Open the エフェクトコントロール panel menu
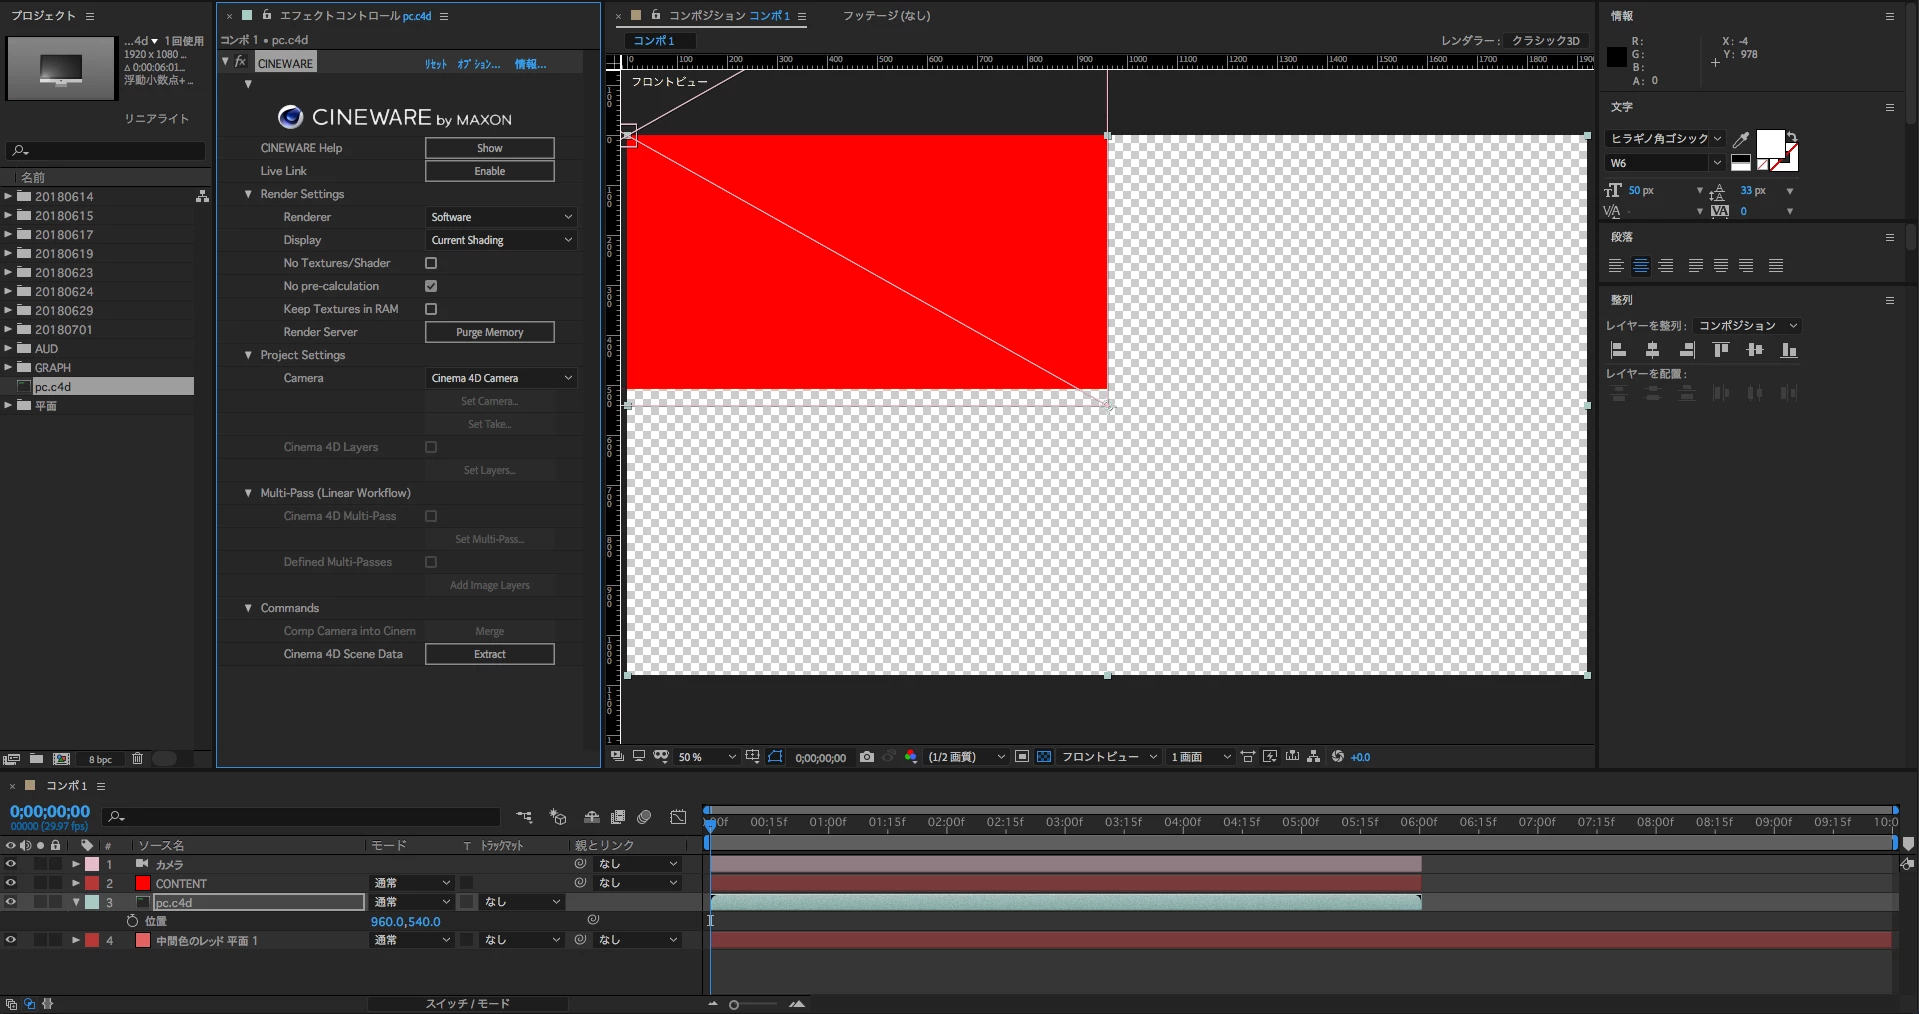This screenshot has width=1919, height=1014. [x=444, y=16]
